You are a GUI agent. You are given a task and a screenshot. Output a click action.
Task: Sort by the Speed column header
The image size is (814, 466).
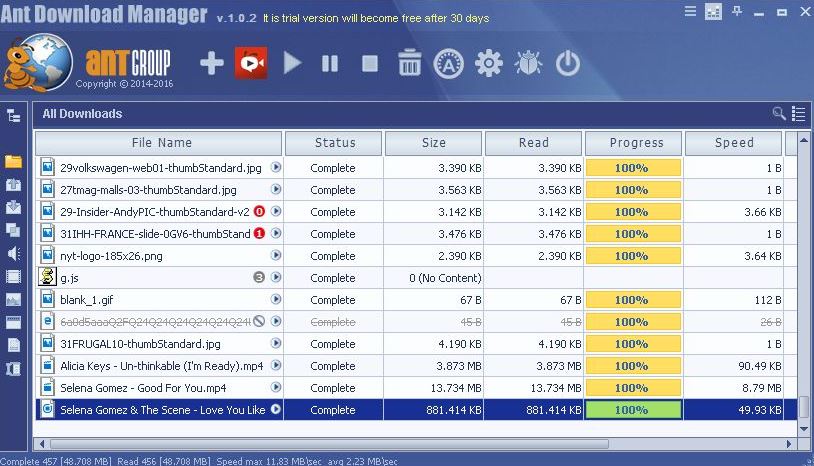734,143
